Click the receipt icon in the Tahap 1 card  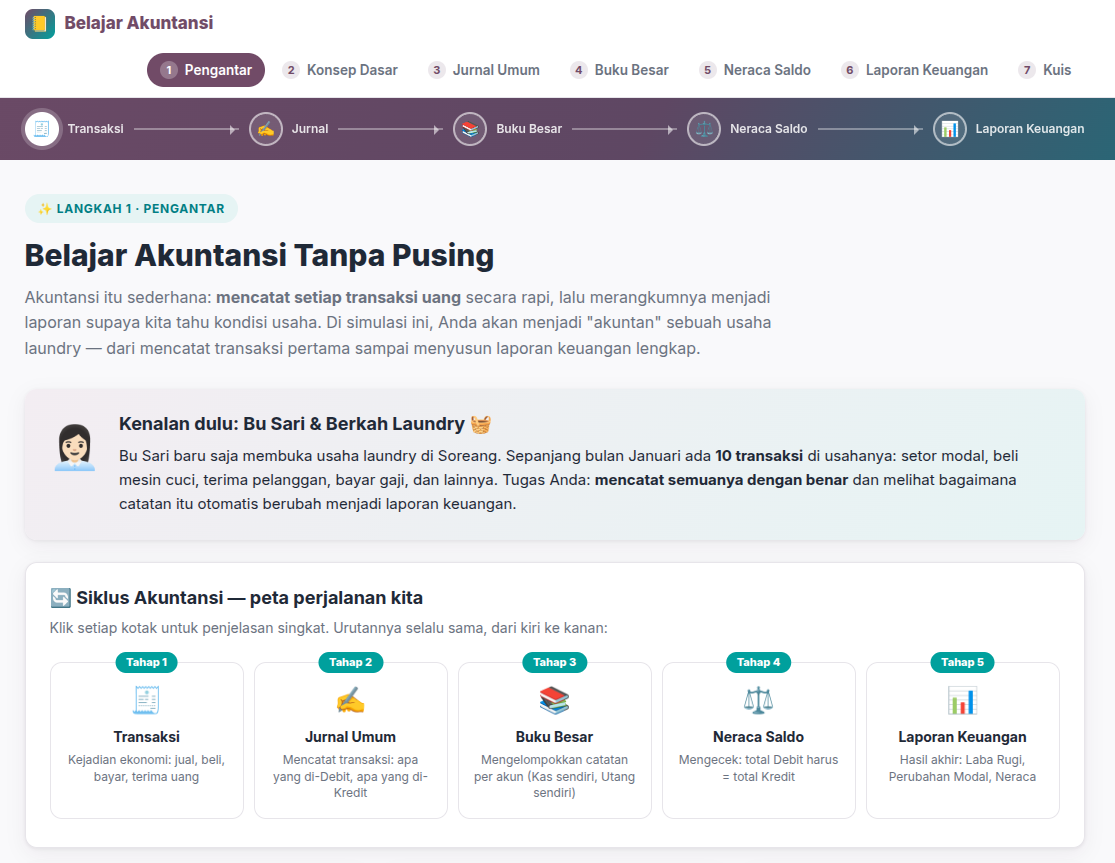point(146,700)
